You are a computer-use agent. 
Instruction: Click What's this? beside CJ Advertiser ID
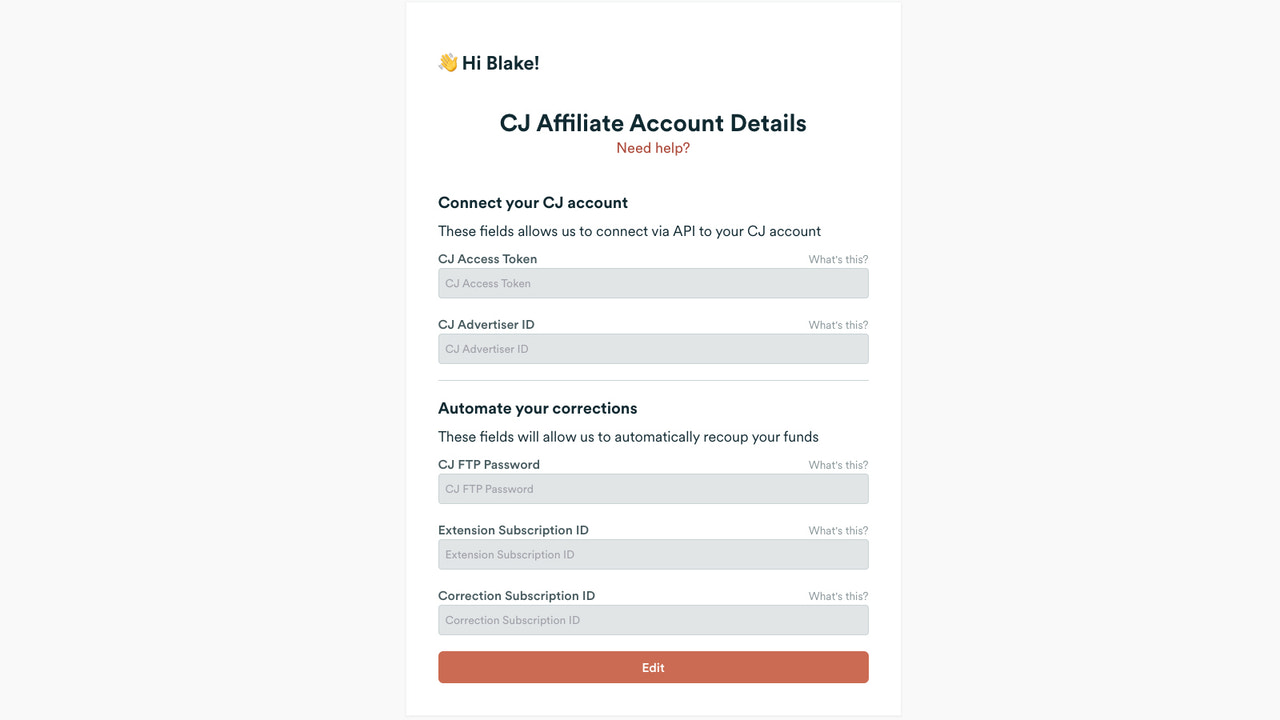tap(838, 324)
